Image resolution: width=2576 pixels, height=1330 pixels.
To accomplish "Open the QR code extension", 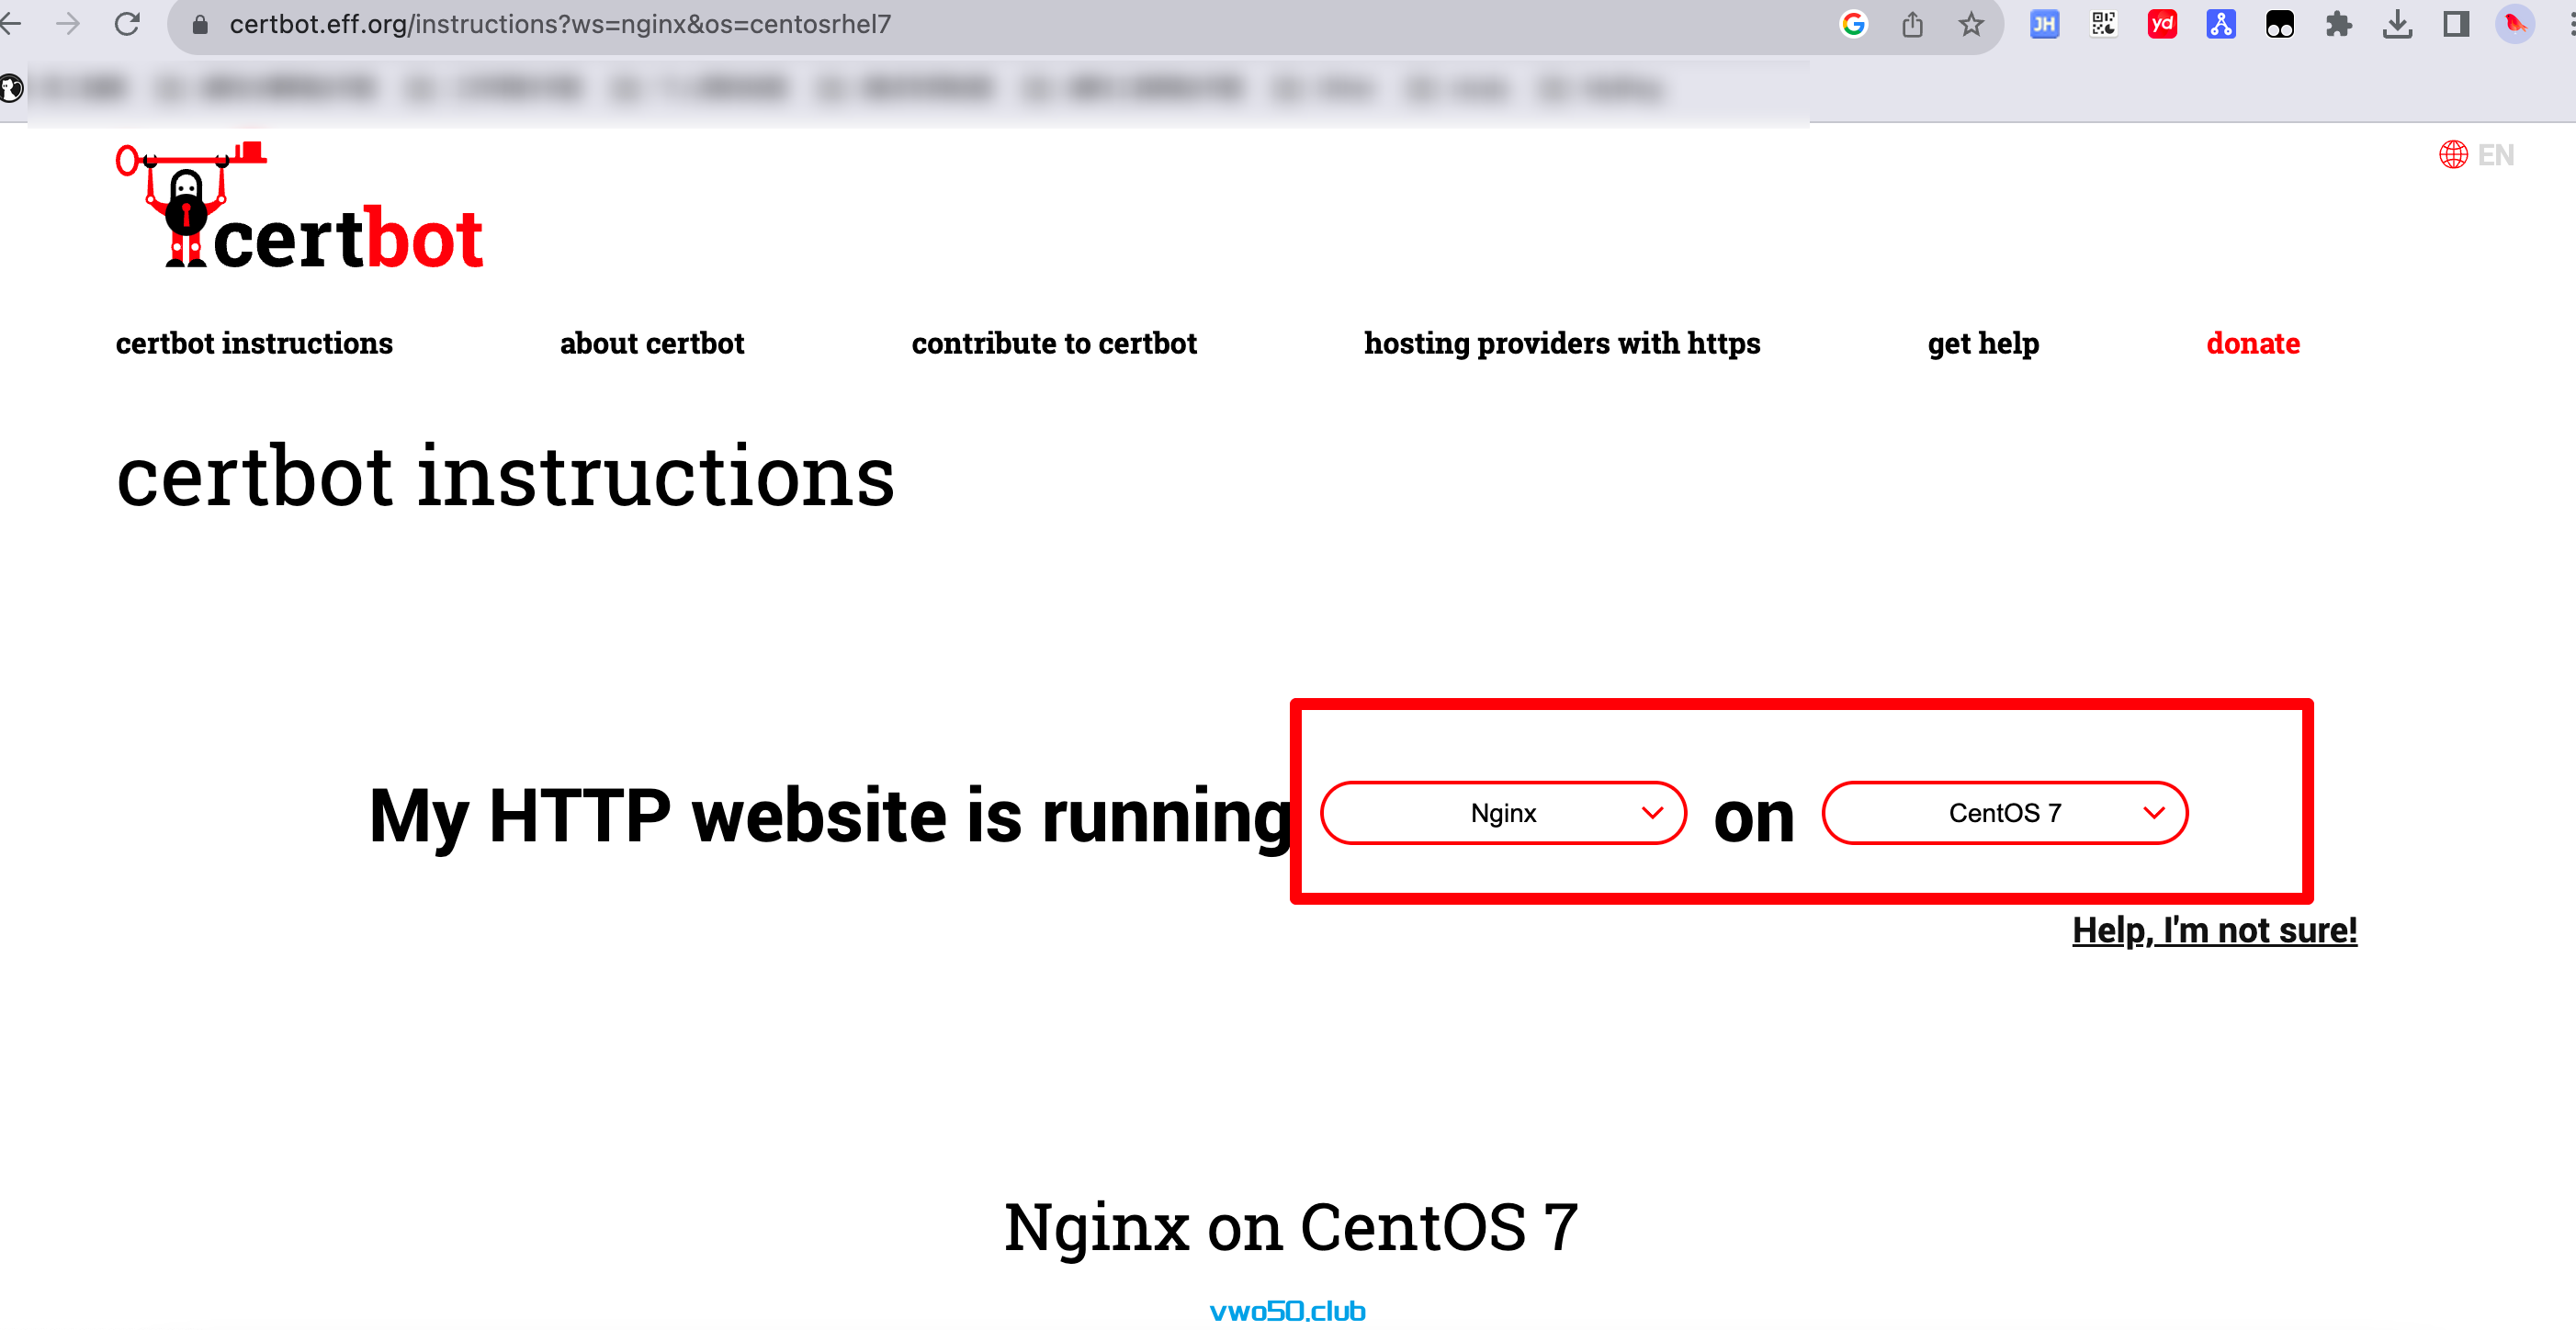I will pyautogui.click(x=2103, y=24).
